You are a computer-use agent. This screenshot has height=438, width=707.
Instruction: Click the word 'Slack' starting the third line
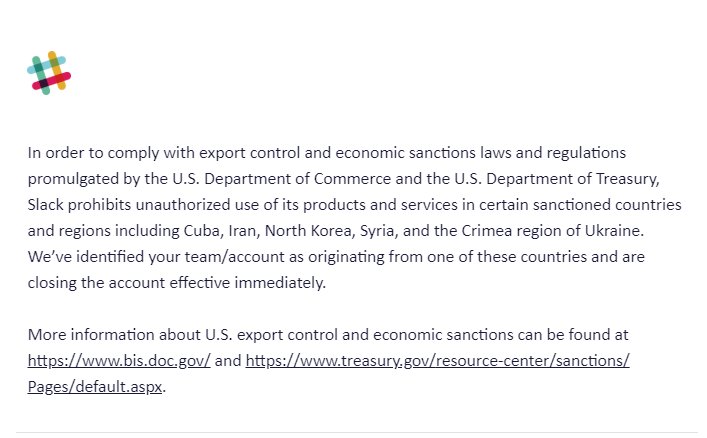47,204
